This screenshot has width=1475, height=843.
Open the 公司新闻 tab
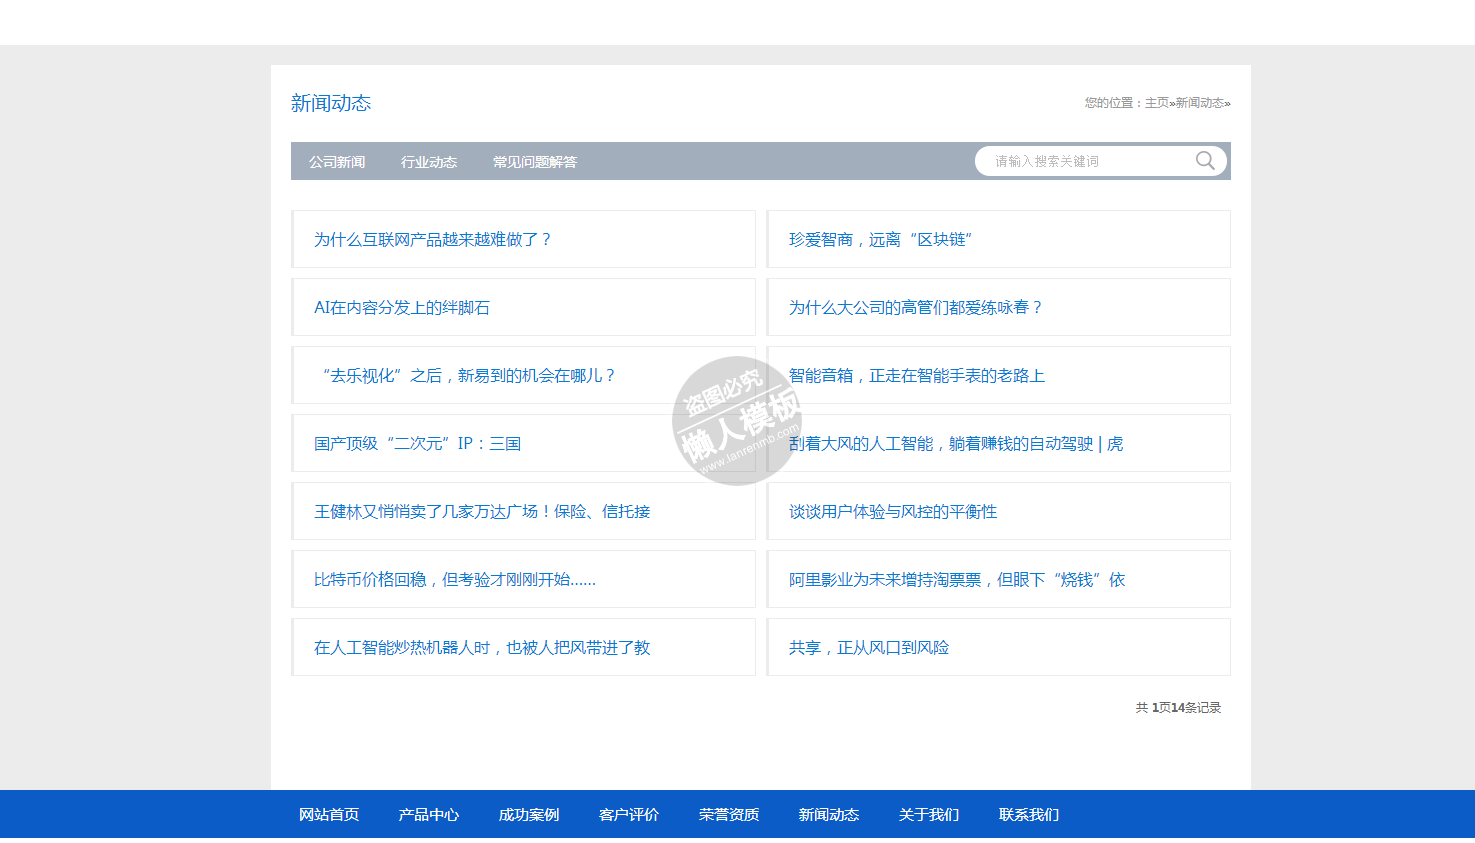[337, 162]
